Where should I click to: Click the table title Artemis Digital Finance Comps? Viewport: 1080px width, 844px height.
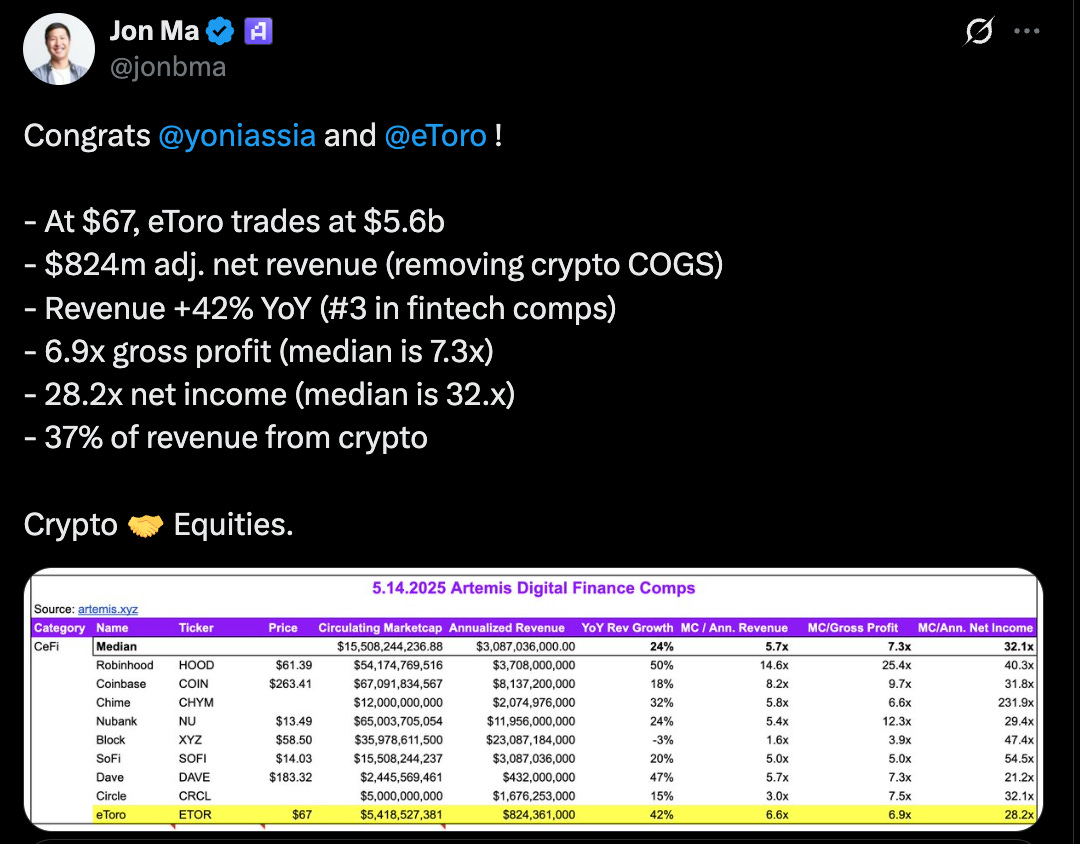pos(533,588)
